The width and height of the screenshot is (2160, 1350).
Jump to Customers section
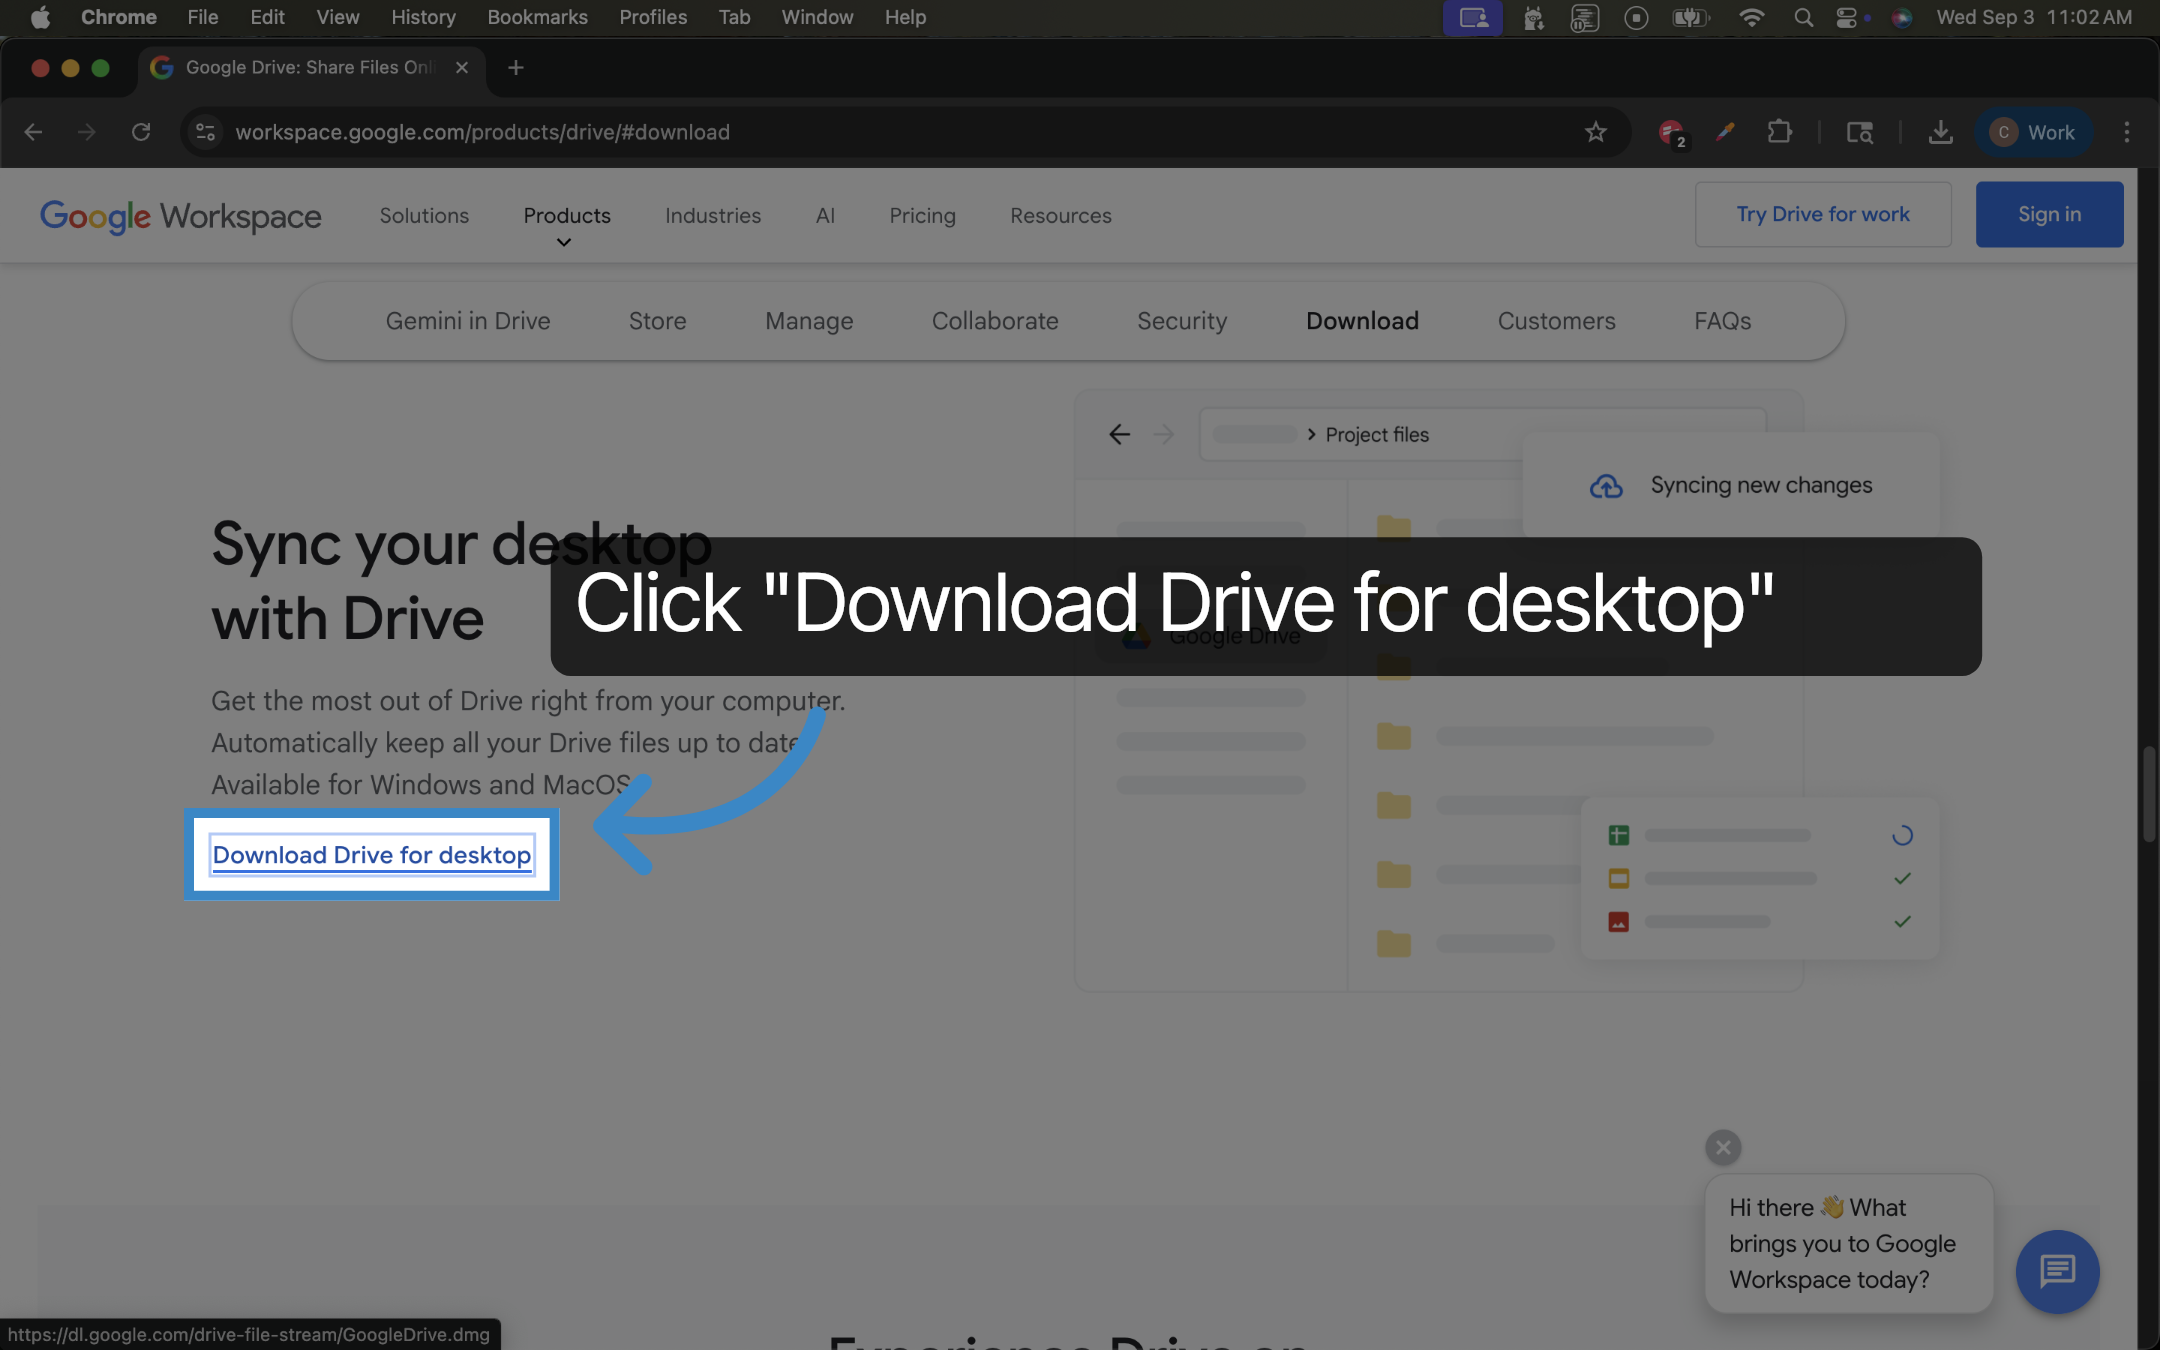[x=1556, y=321]
